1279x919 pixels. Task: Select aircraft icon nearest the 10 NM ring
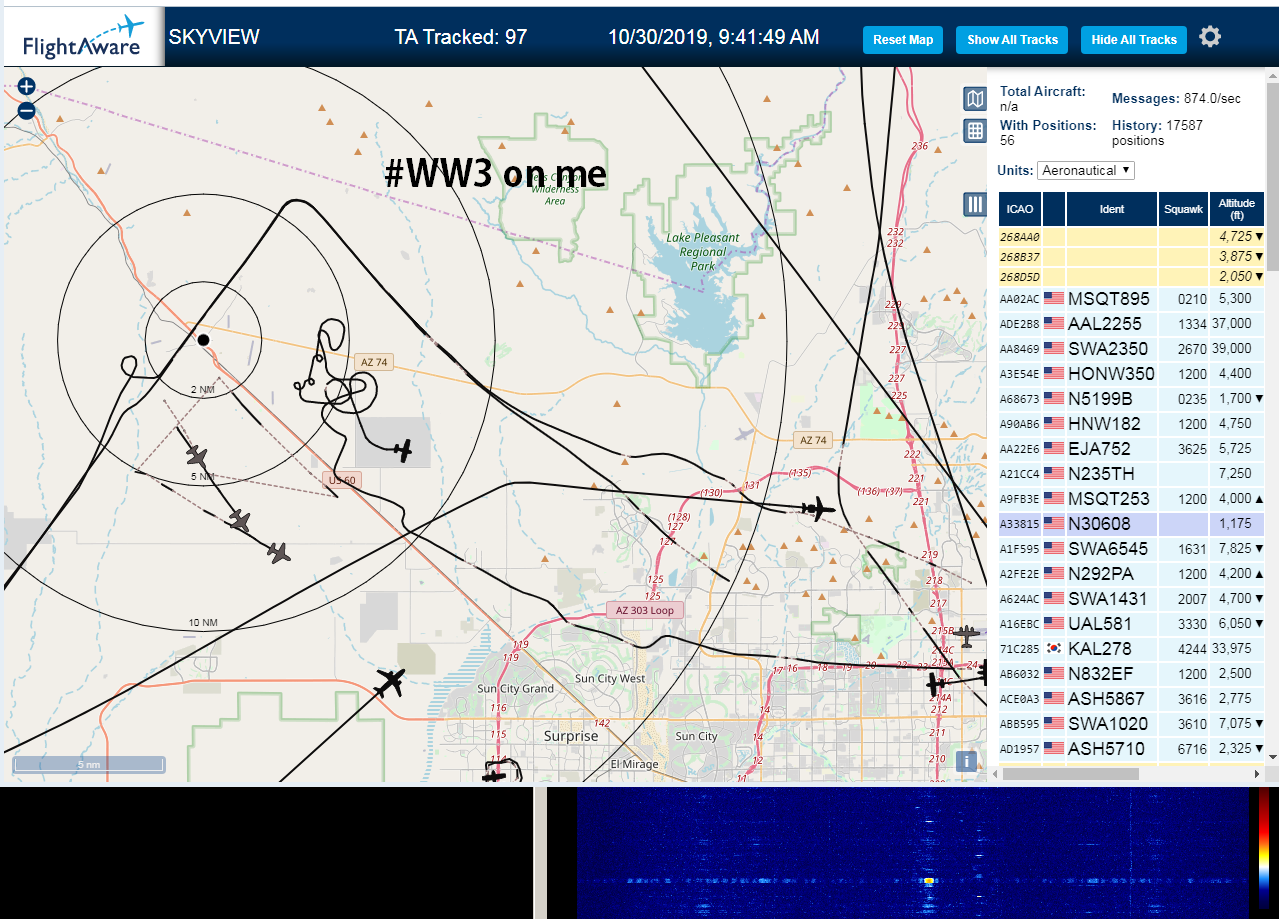click(x=278, y=552)
